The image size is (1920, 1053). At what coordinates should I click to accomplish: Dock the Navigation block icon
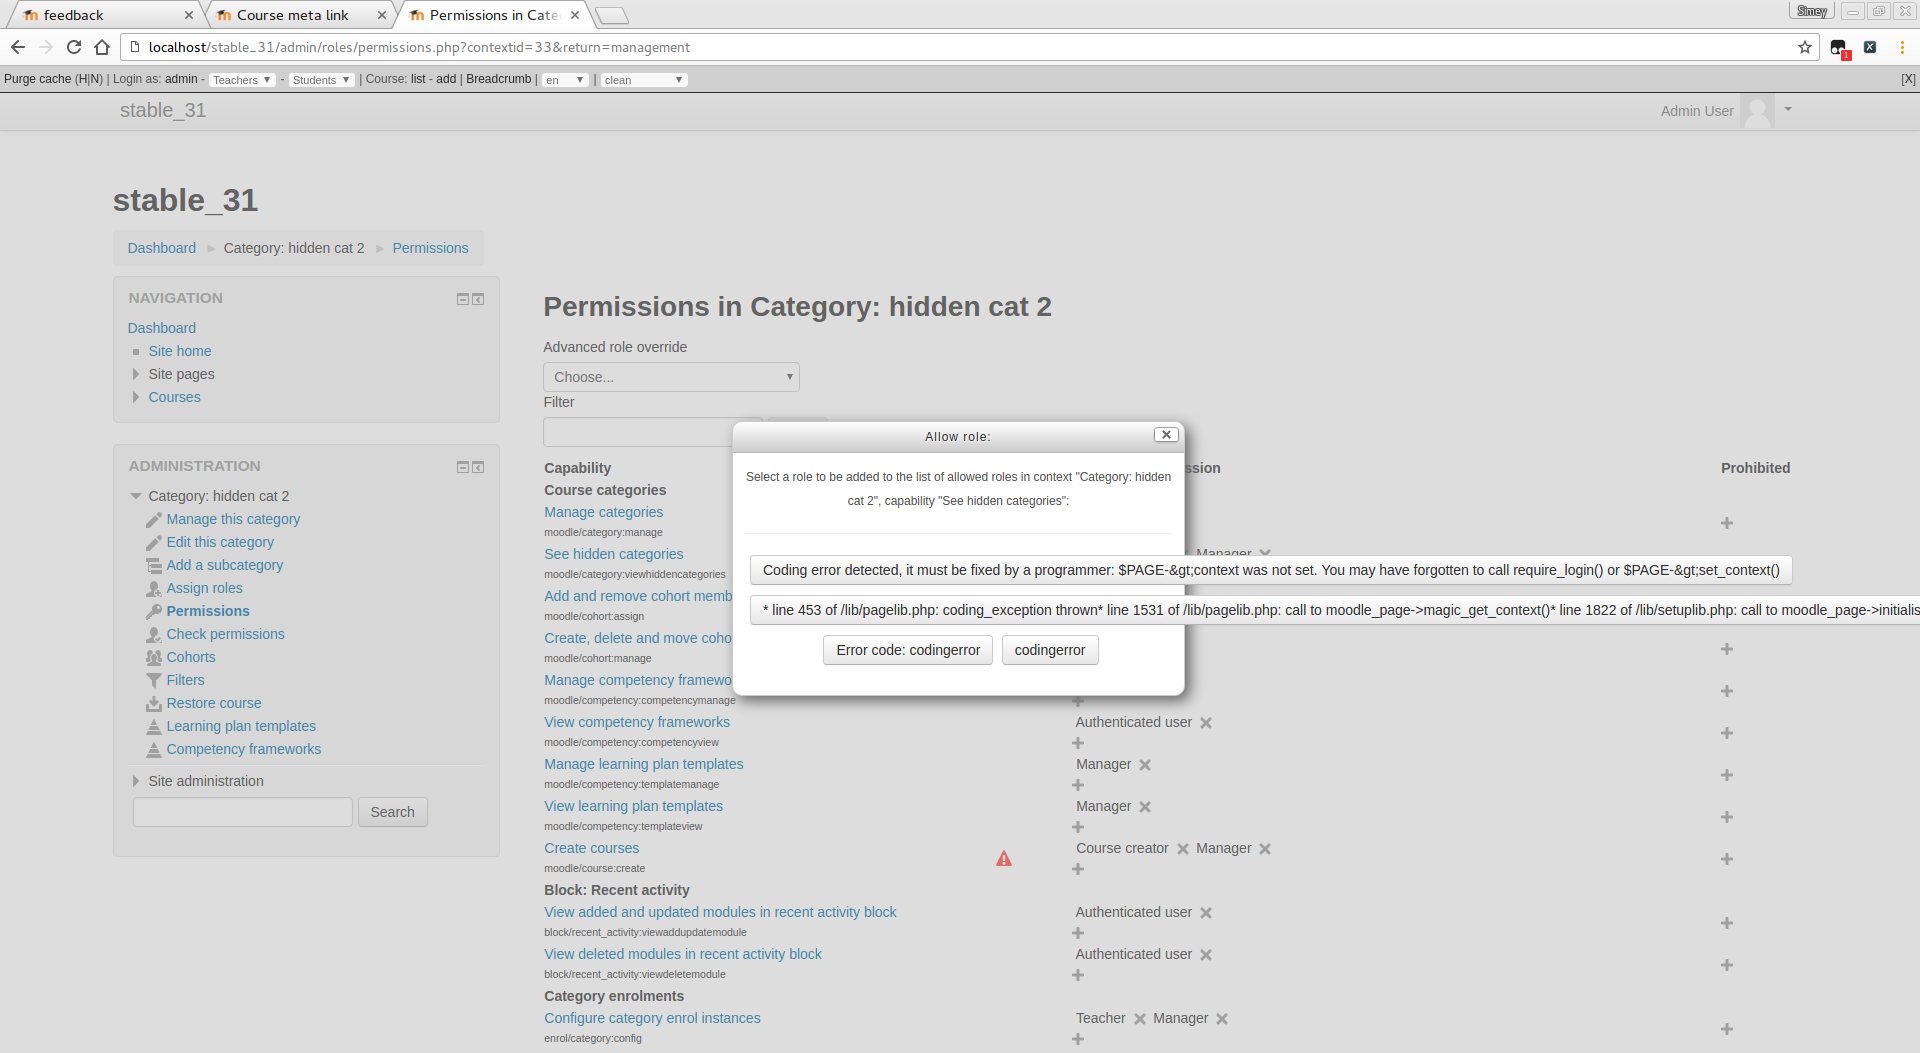pos(479,299)
